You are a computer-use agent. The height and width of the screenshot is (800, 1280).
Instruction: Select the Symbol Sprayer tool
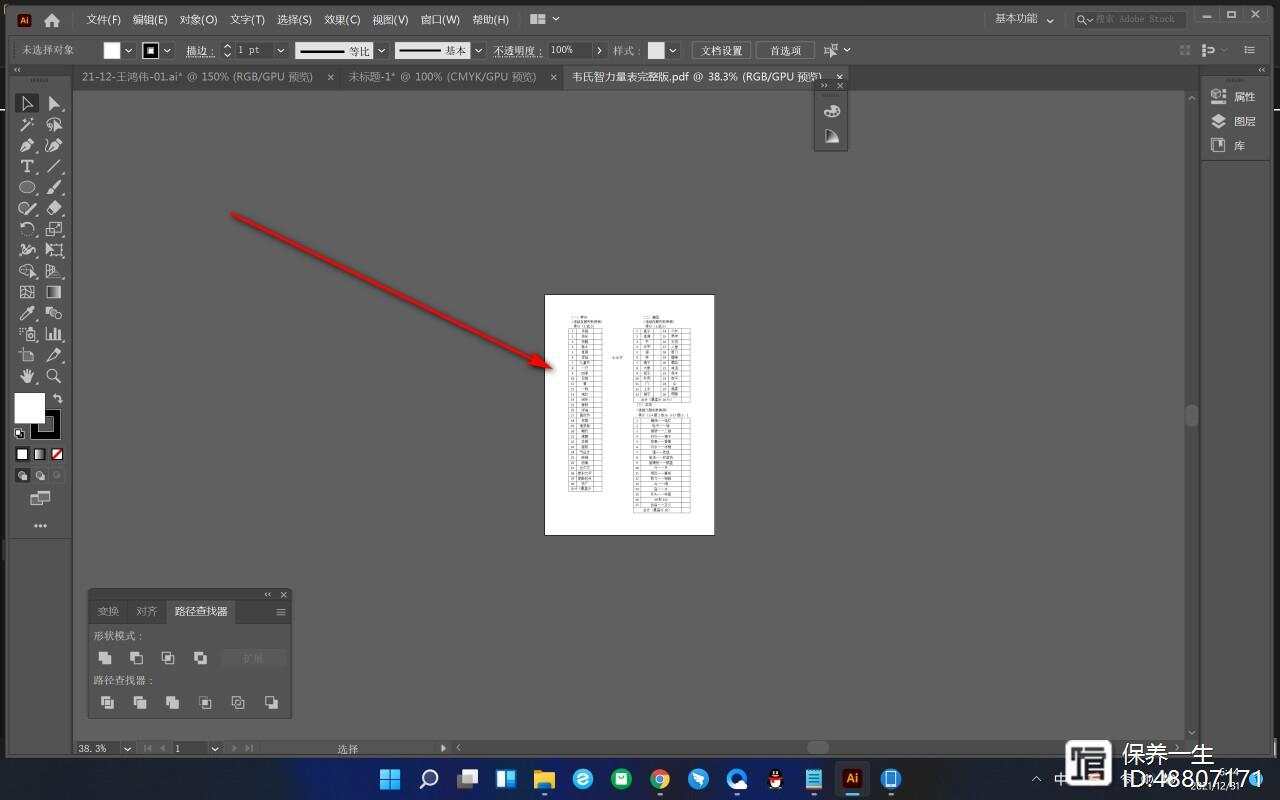point(27,335)
